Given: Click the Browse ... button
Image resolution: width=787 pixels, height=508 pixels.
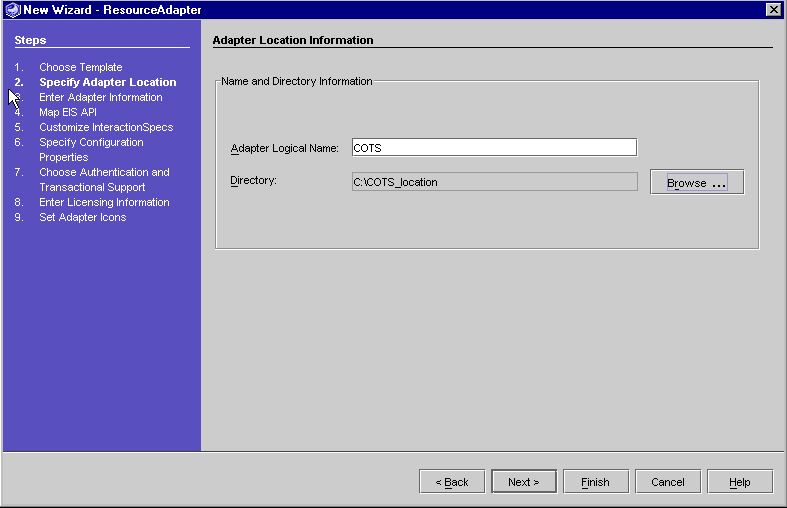Looking at the screenshot, I should (x=697, y=182).
